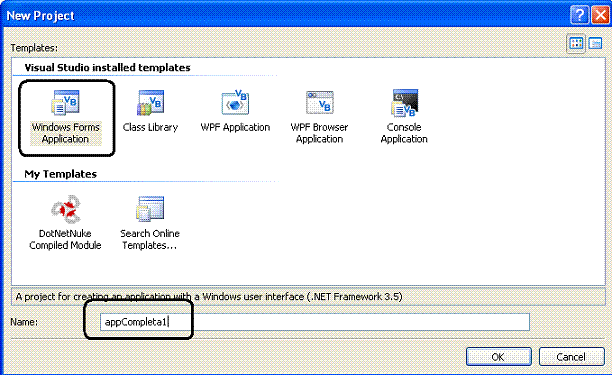Click the 'Templates:' label
The image size is (612, 375).
pos(34,48)
